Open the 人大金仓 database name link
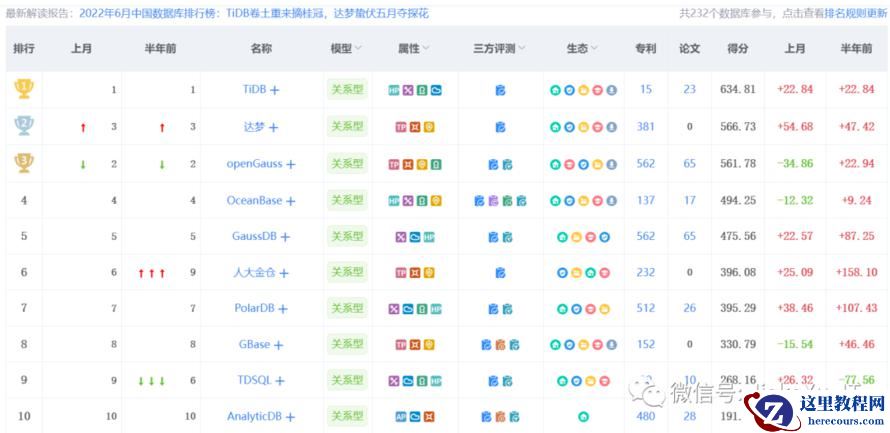Image resolution: width=890 pixels, height=433 pixels. pyautogui.click(x=254, y=273)
